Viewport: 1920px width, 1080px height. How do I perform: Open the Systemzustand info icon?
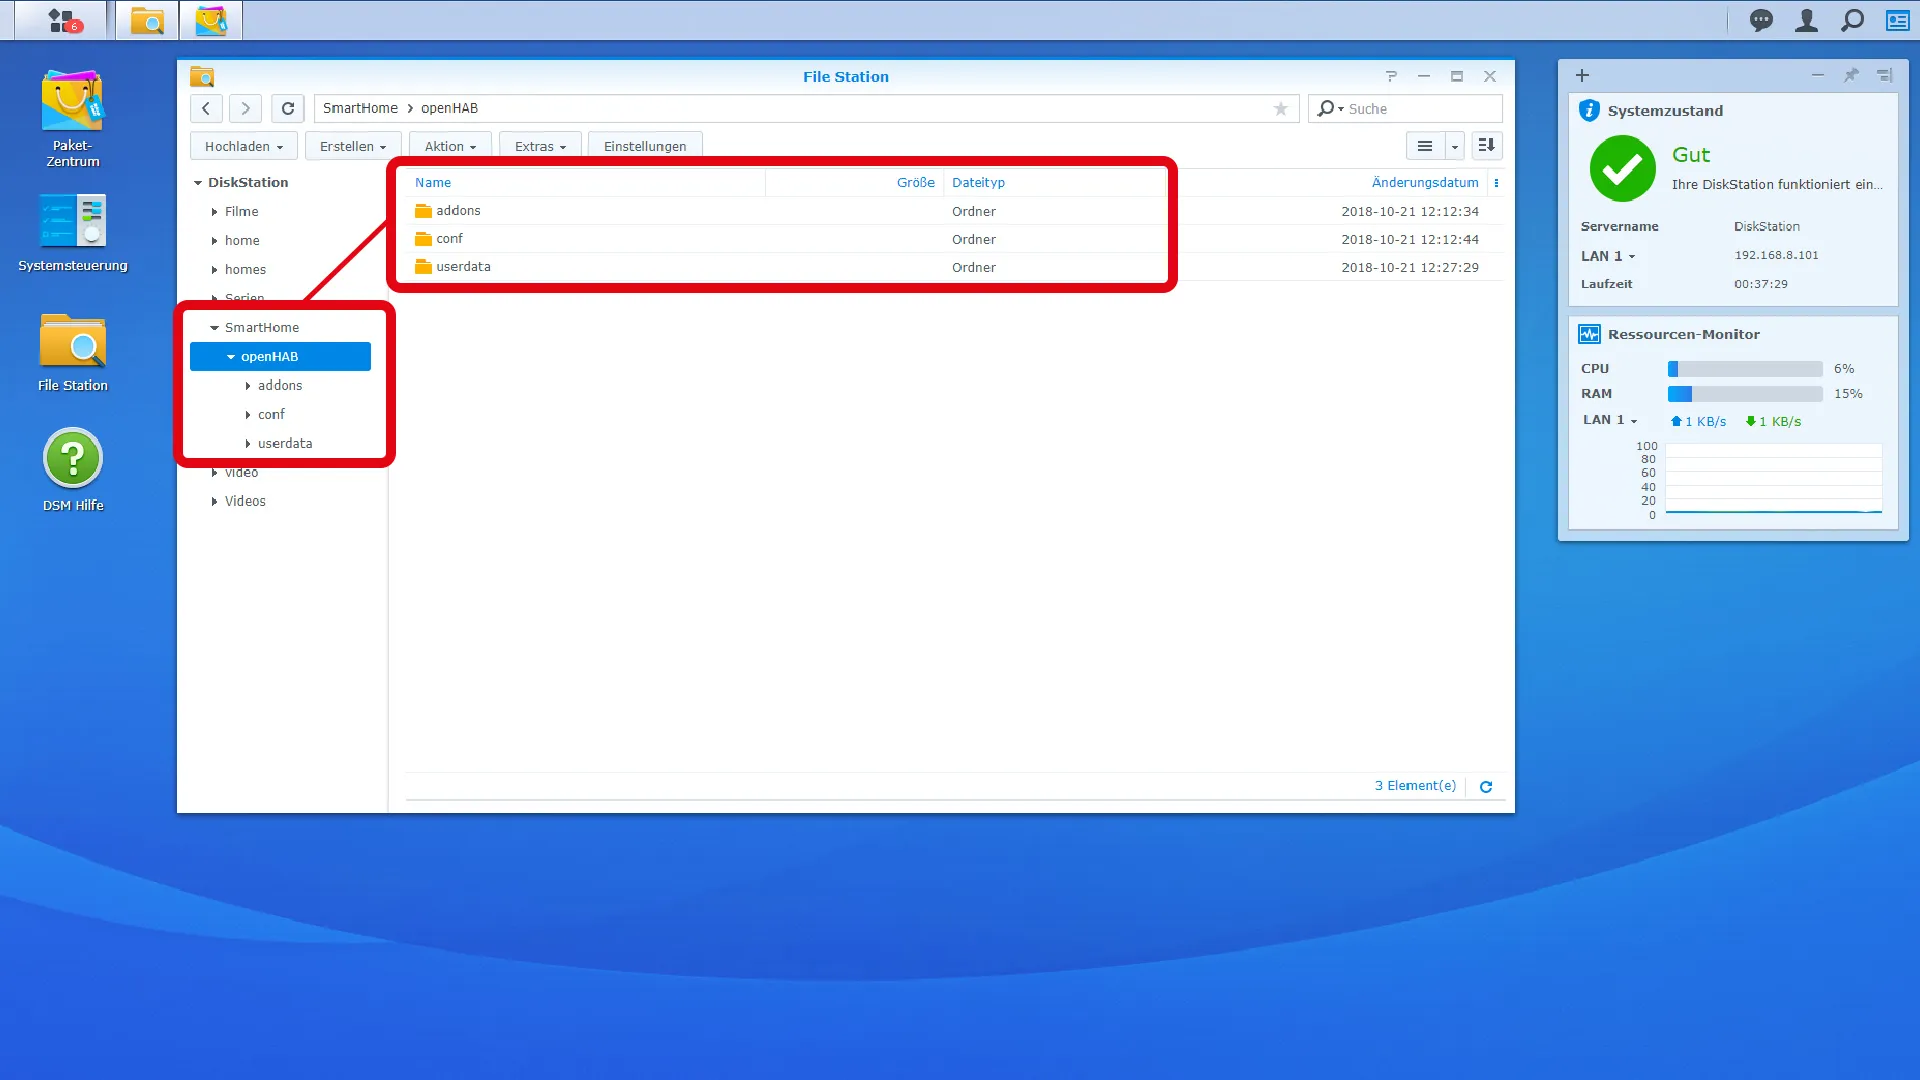tap(1589, 110)
